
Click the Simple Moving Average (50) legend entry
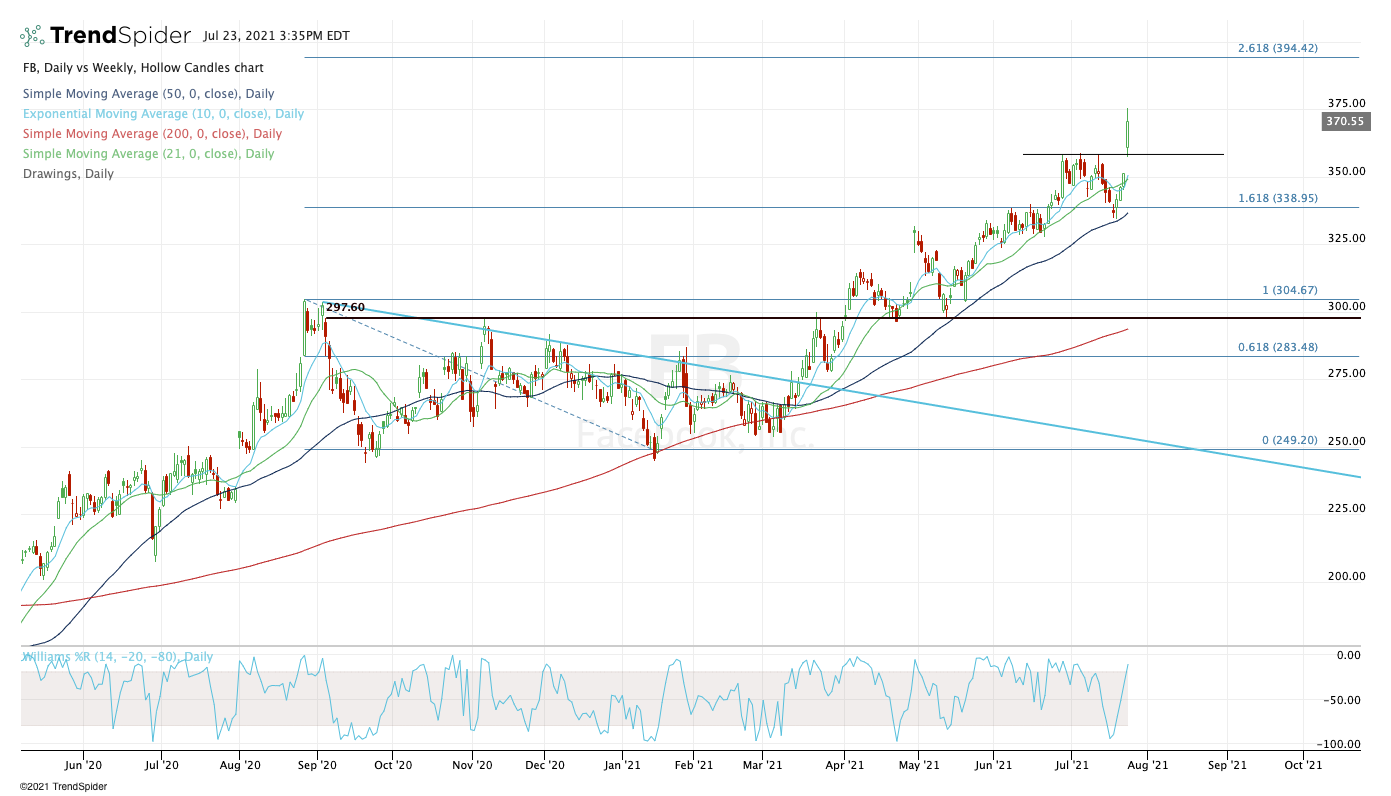pyautogui.click(x=148, y=94)
